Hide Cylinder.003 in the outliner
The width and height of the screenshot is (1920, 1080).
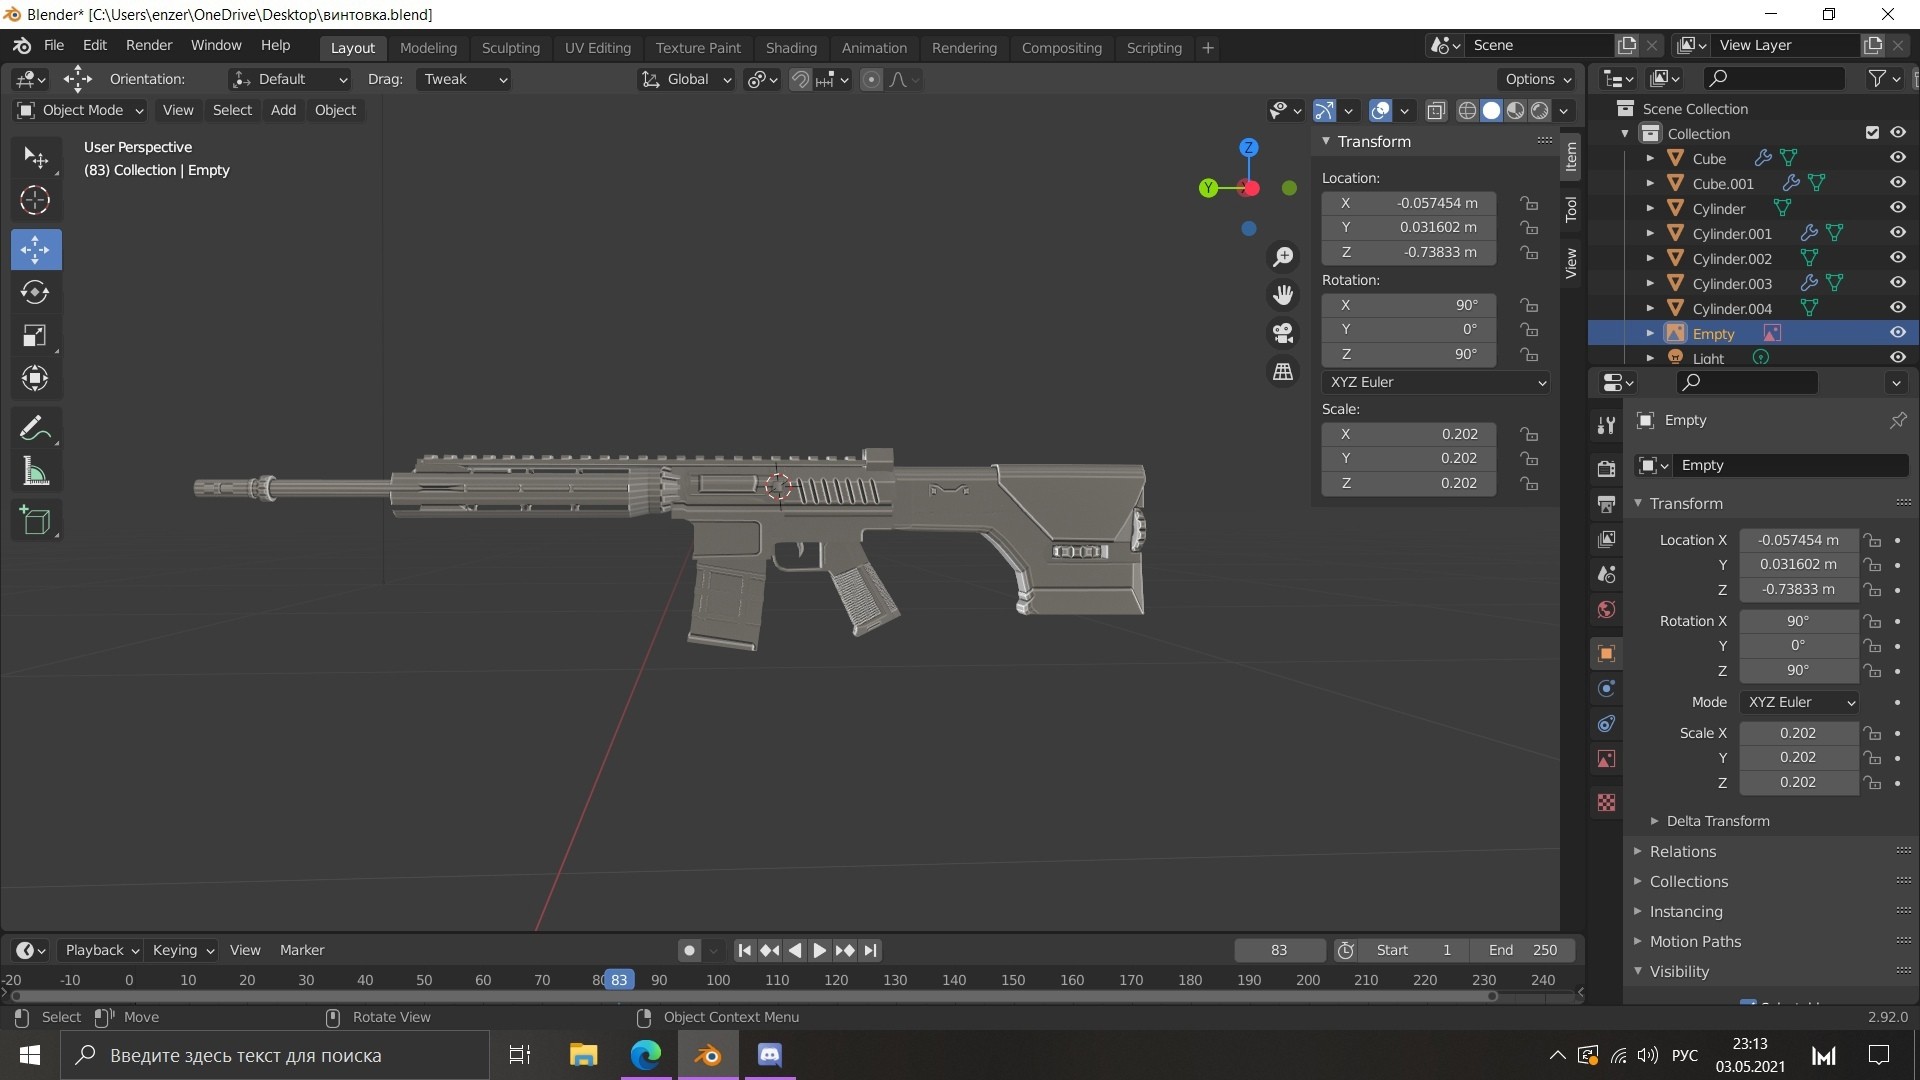point(1897,283)
